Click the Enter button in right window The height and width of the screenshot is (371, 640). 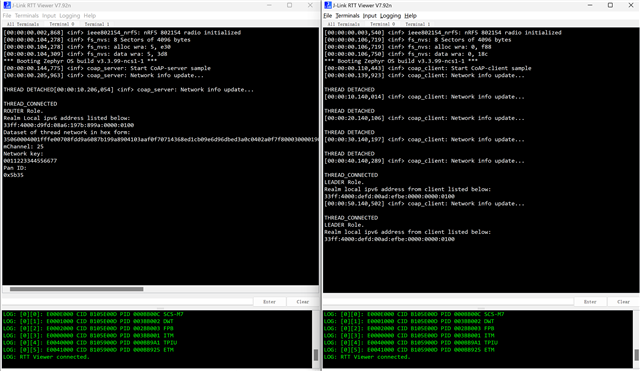(590, 302)
